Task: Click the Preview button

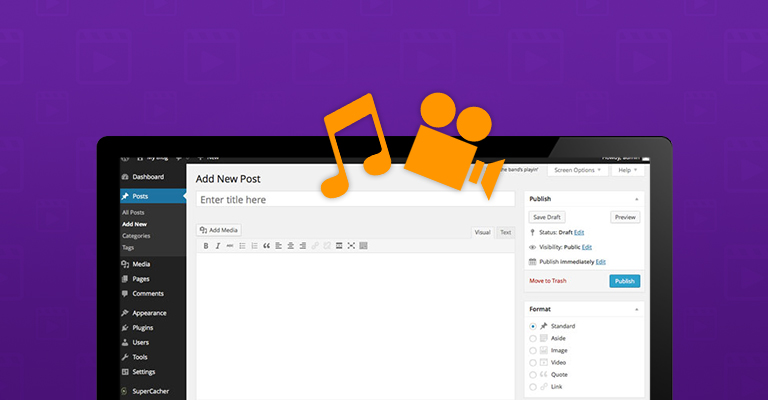Action: pos(625,217)
